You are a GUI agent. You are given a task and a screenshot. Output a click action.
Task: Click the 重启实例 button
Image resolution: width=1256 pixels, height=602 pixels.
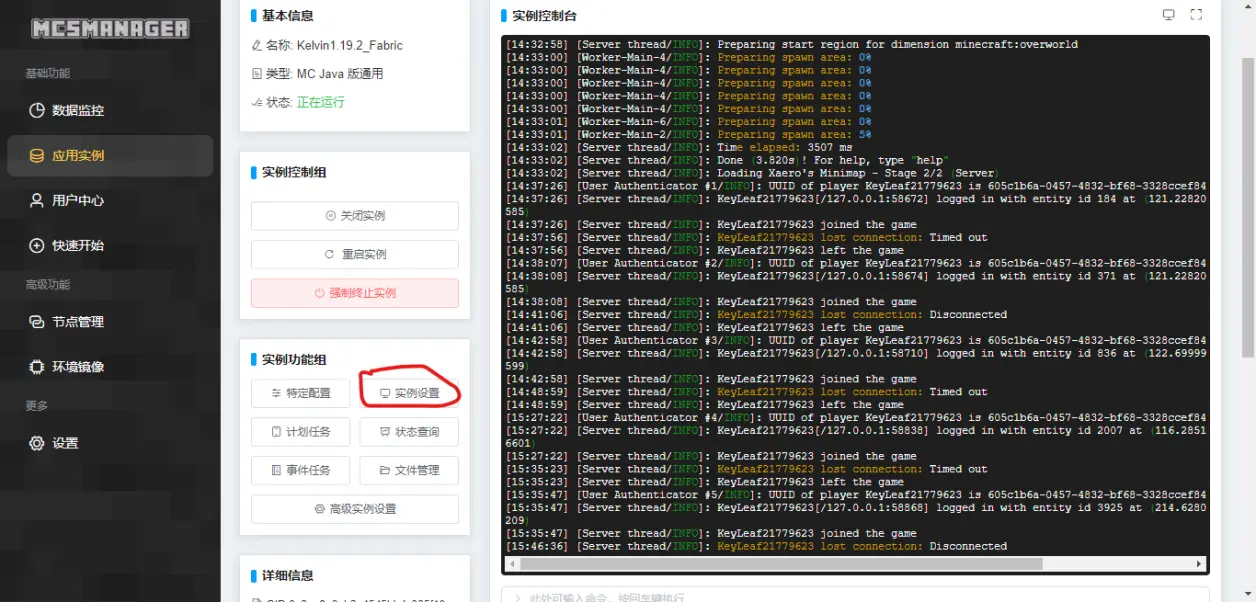(x=355, y=254)
